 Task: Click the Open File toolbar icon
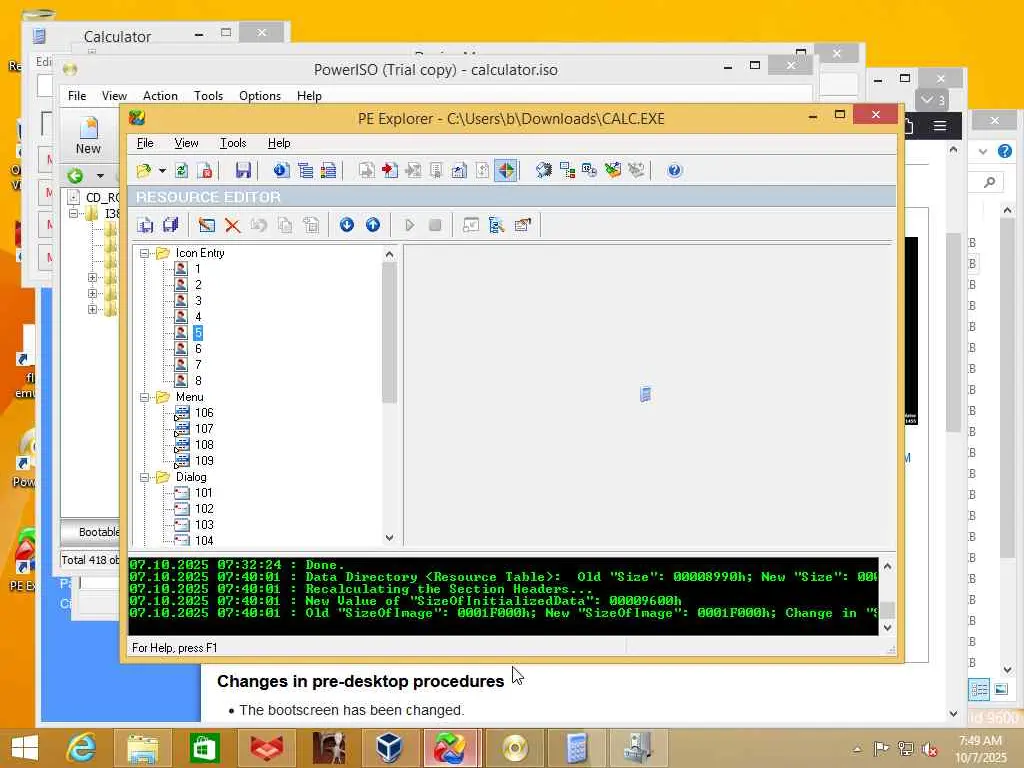tap(144, 171)
